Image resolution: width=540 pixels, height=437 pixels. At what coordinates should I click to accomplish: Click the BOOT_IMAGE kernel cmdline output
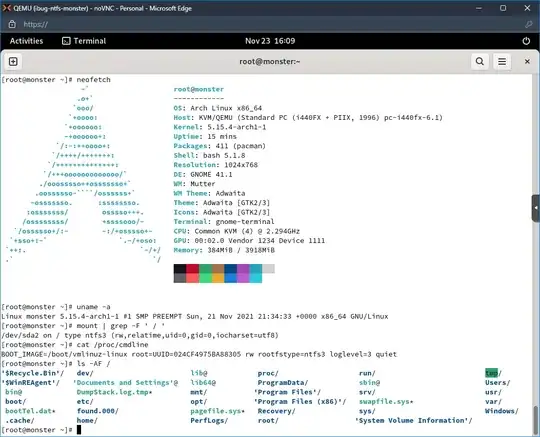pyautogui.click(x=199, y=354)
